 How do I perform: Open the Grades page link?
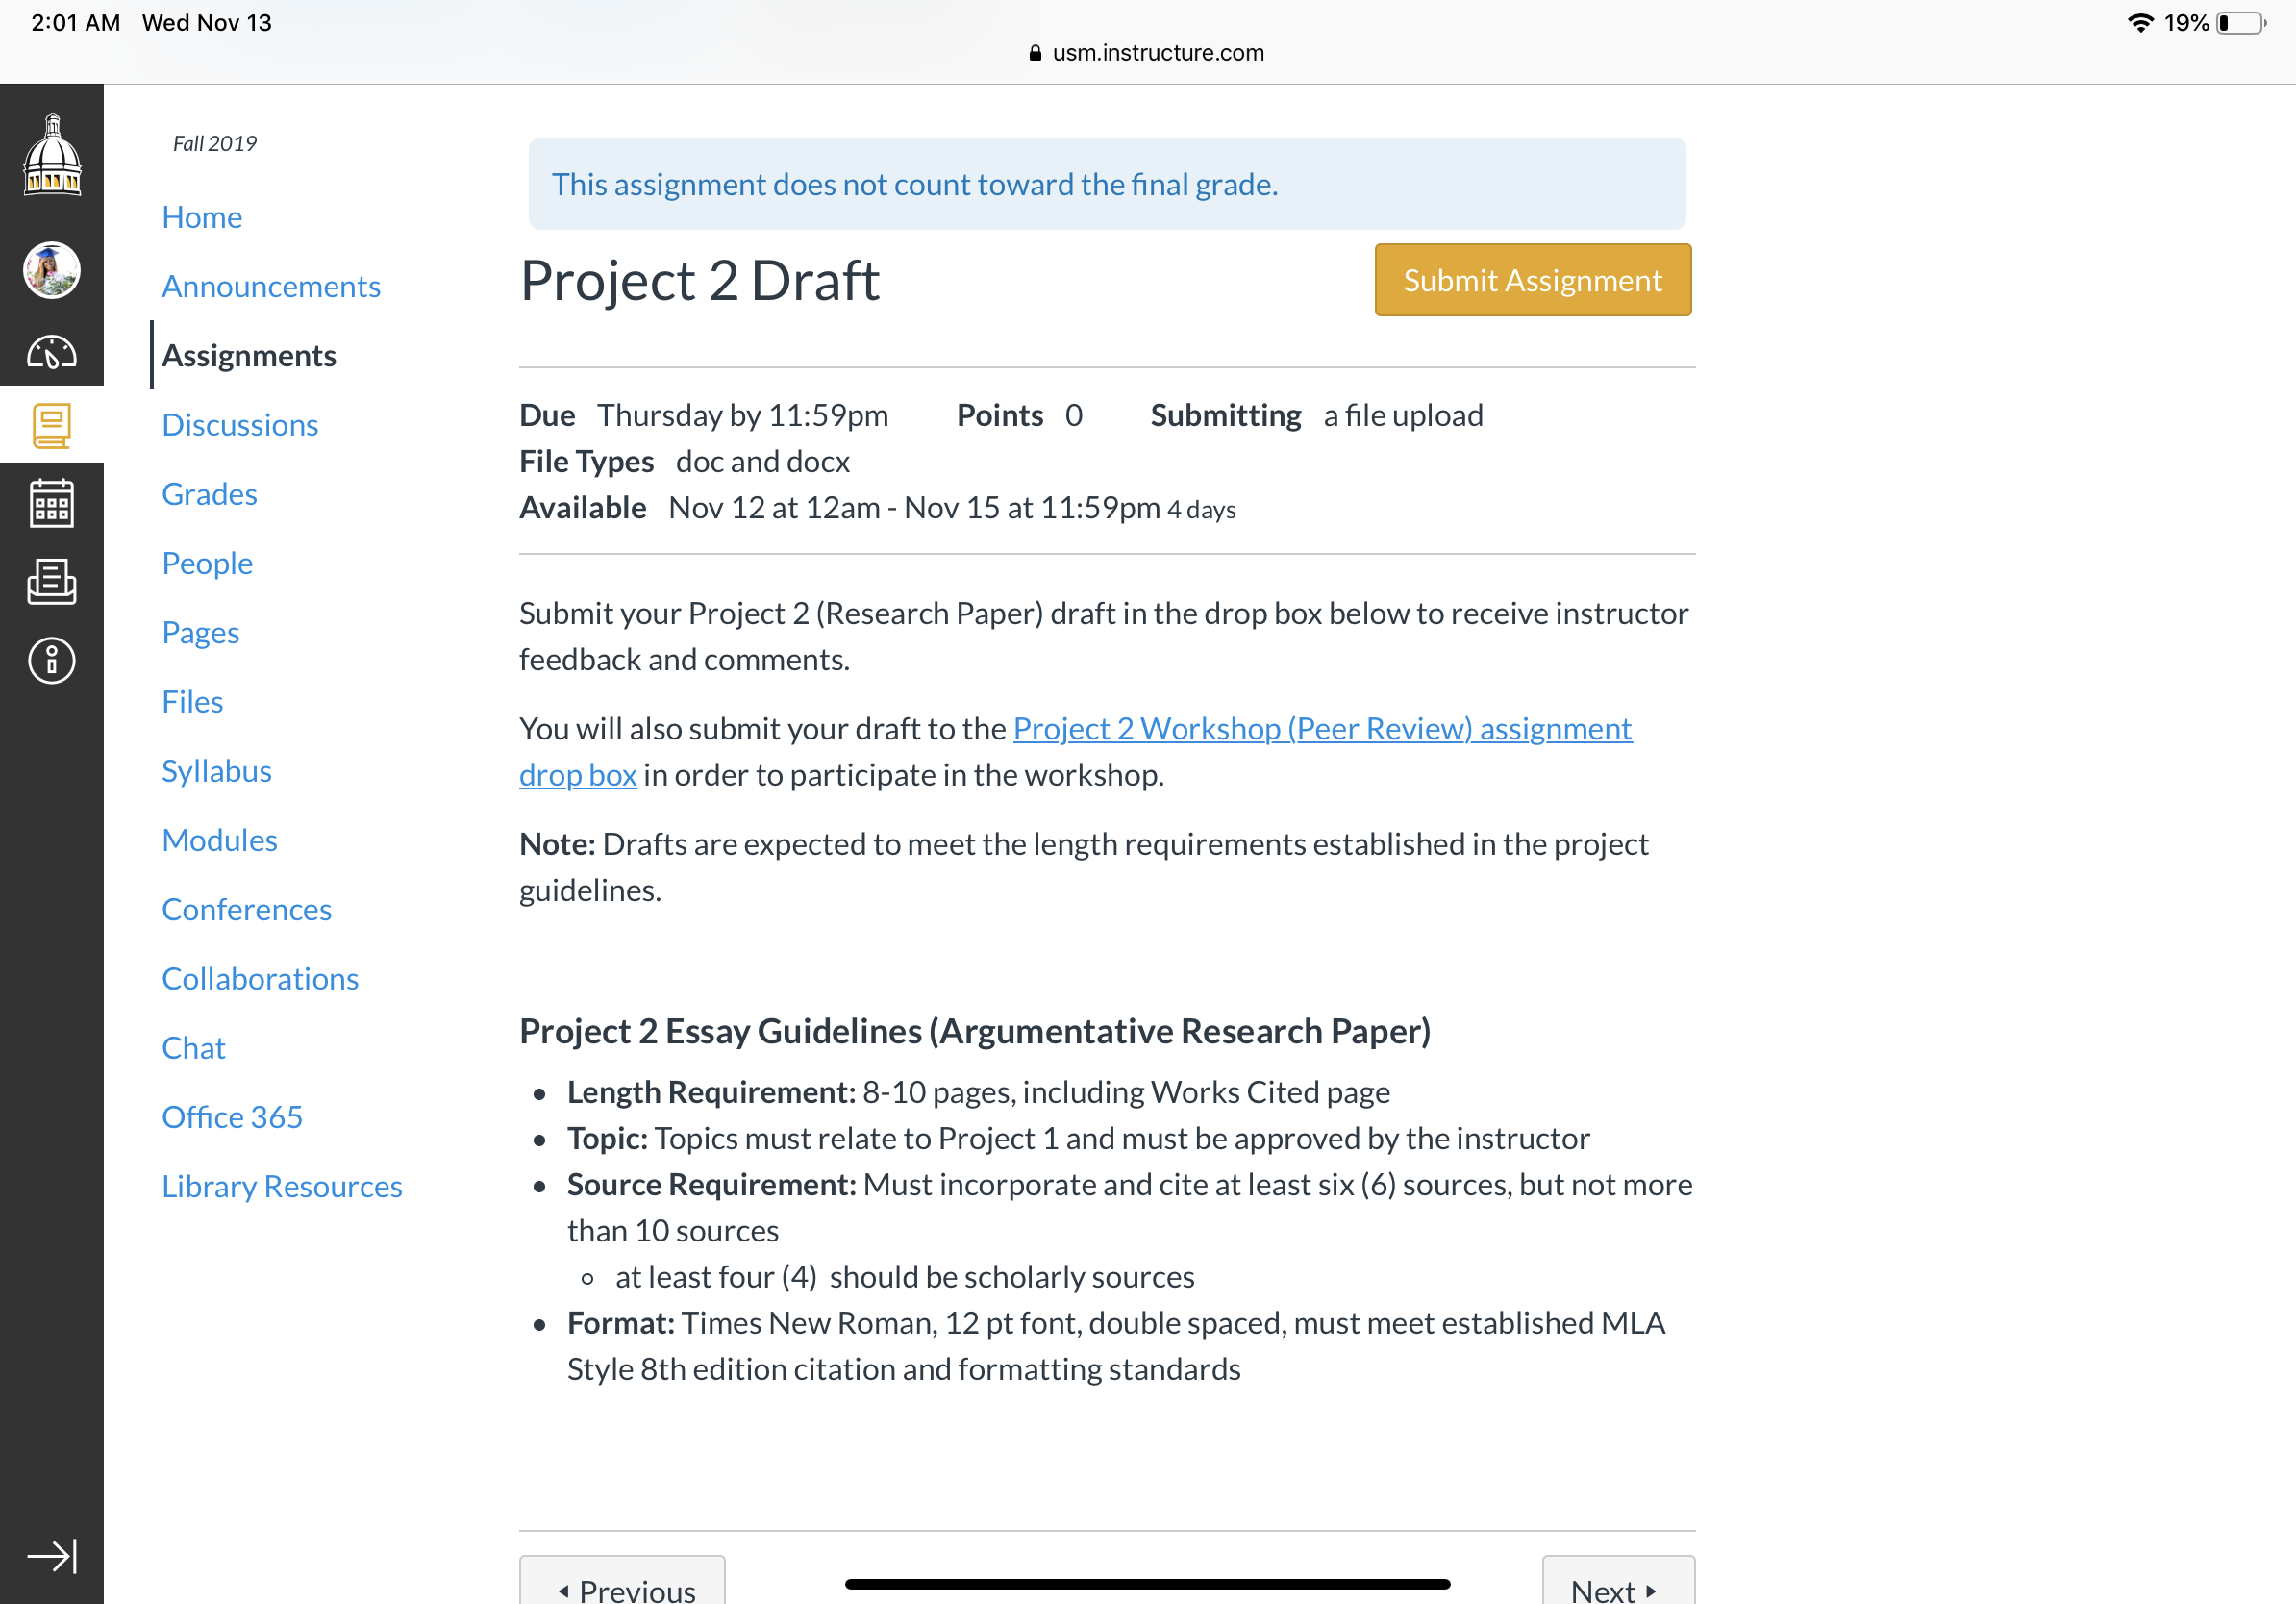point(210,494)
